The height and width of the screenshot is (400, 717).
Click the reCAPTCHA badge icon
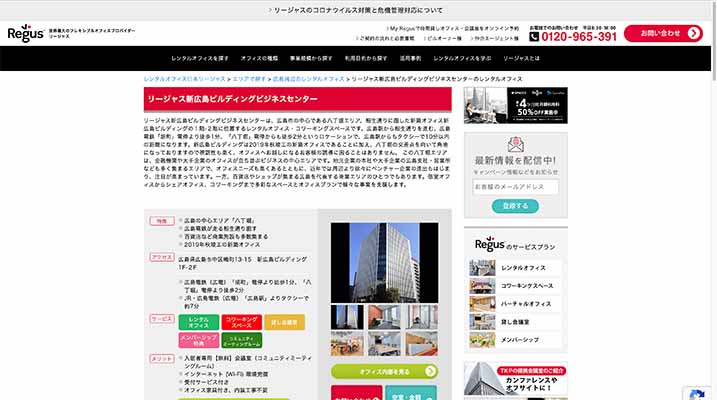click(x=697, y=395)
